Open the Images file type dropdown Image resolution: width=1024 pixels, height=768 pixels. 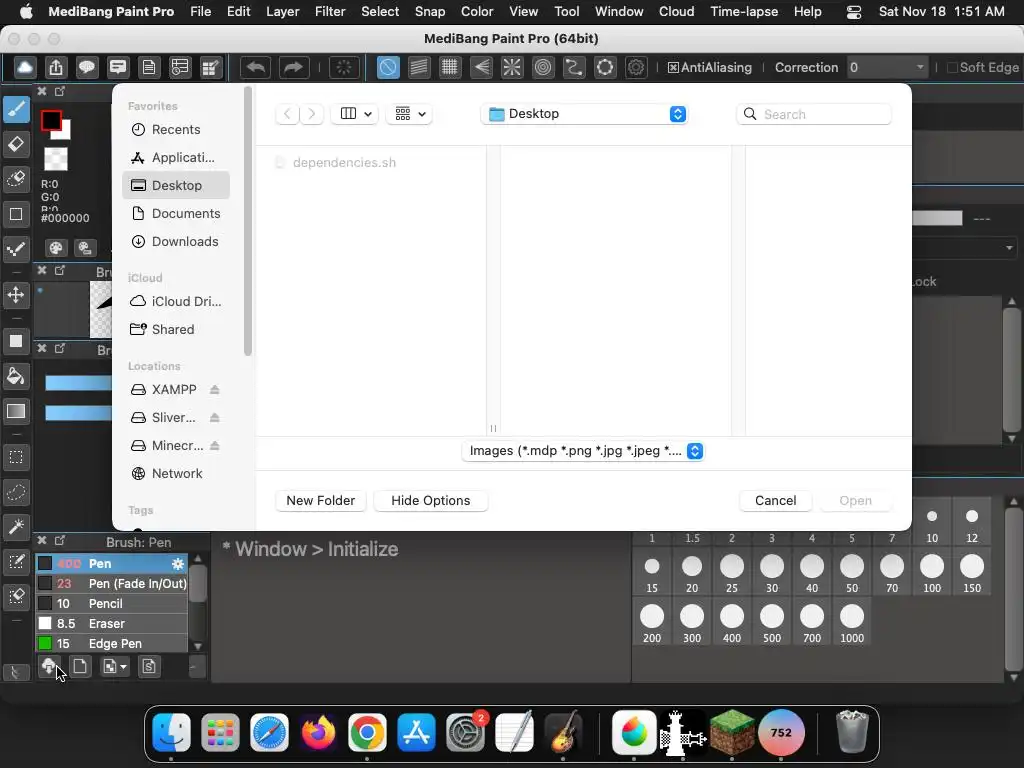(583, 451)
